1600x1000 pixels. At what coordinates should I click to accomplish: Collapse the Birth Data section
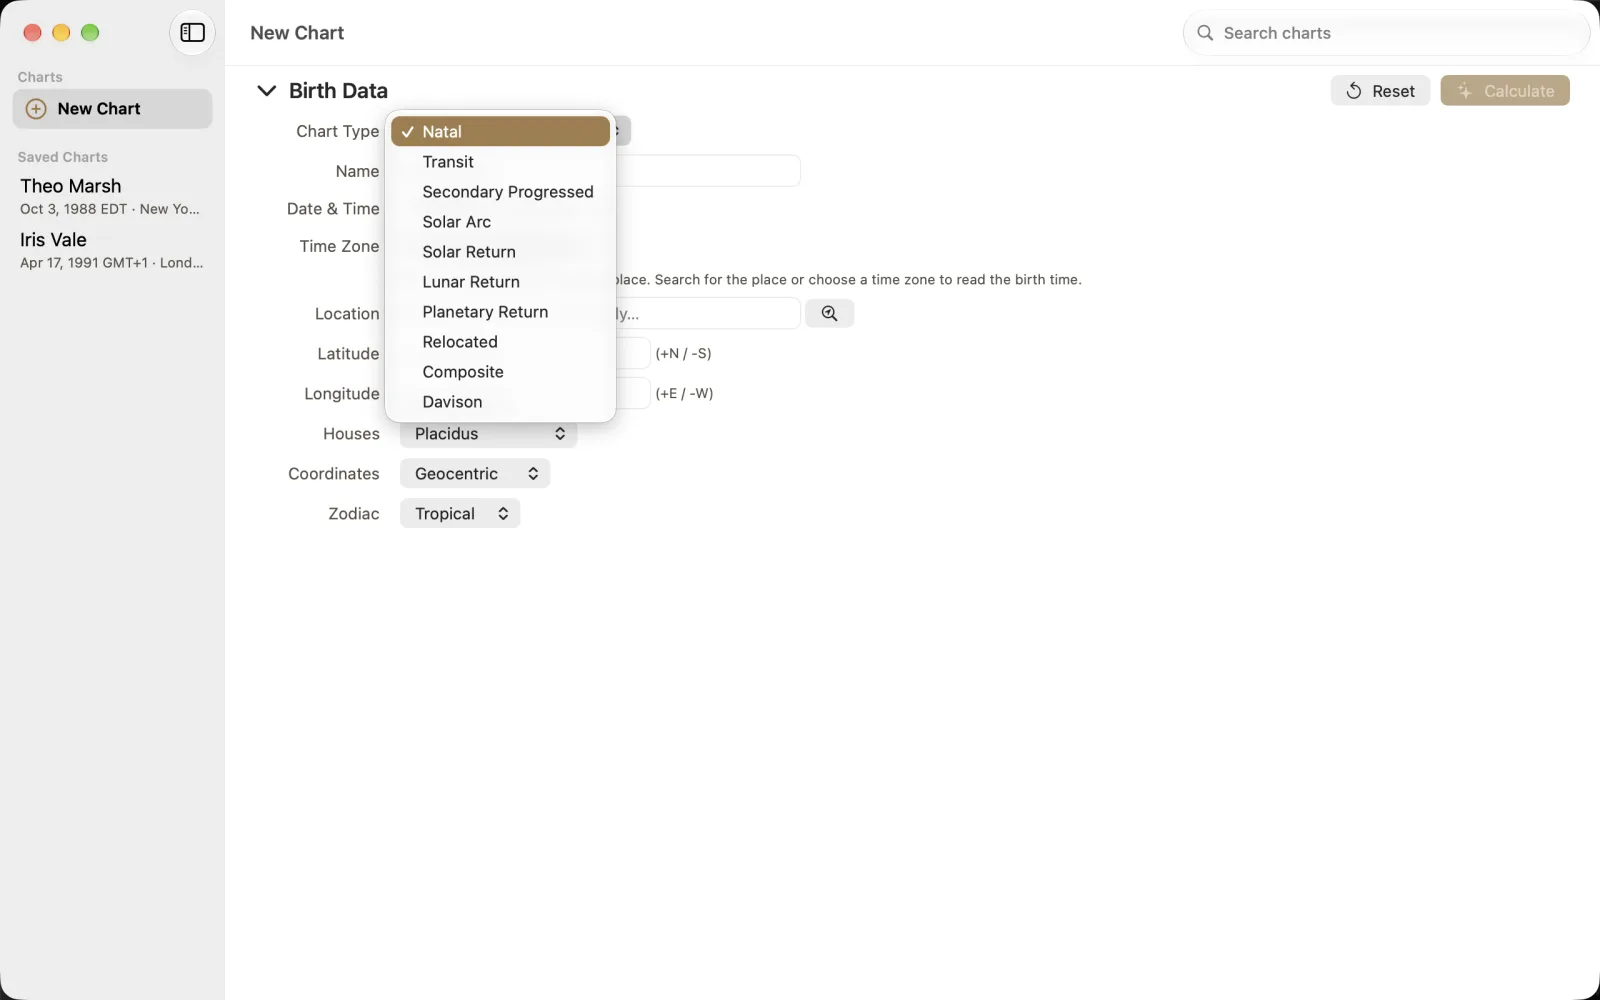[266, 91]
